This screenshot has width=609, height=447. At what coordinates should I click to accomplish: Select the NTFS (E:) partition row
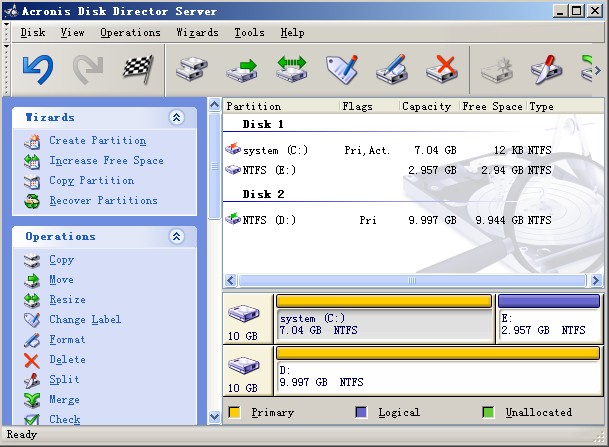[x=388, y=170]
